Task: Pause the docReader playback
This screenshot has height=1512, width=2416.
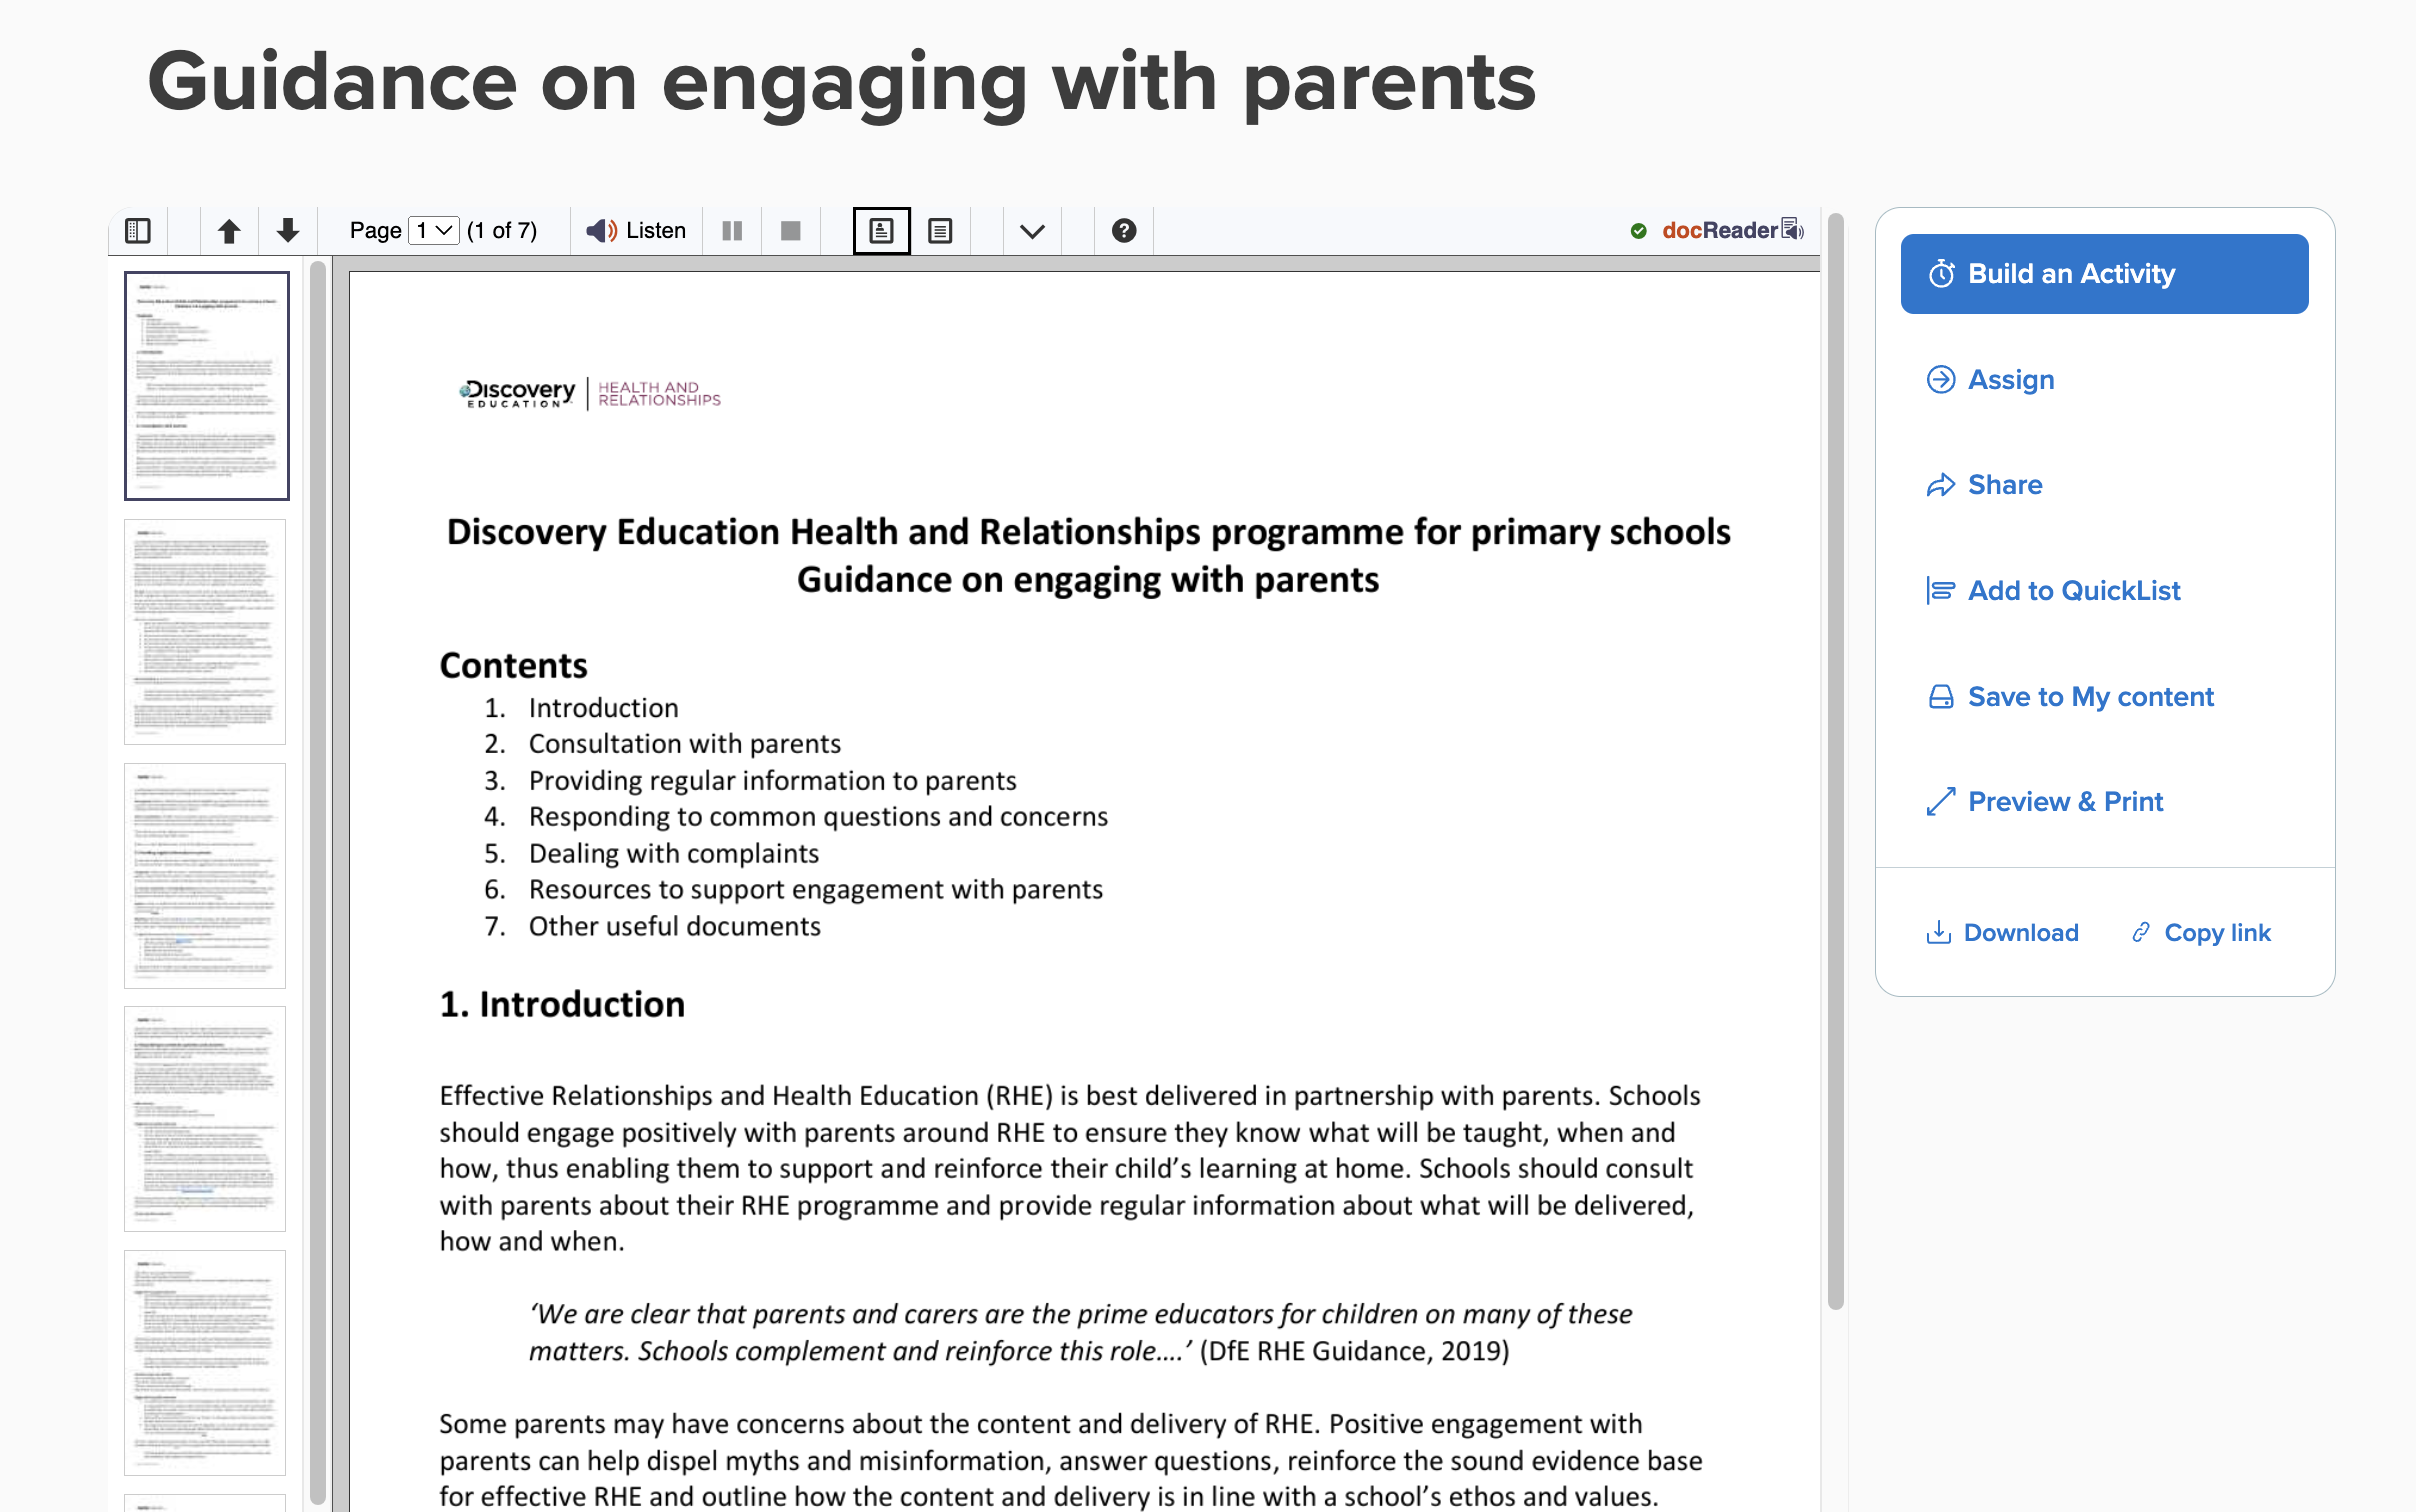Action: [732, 231]
